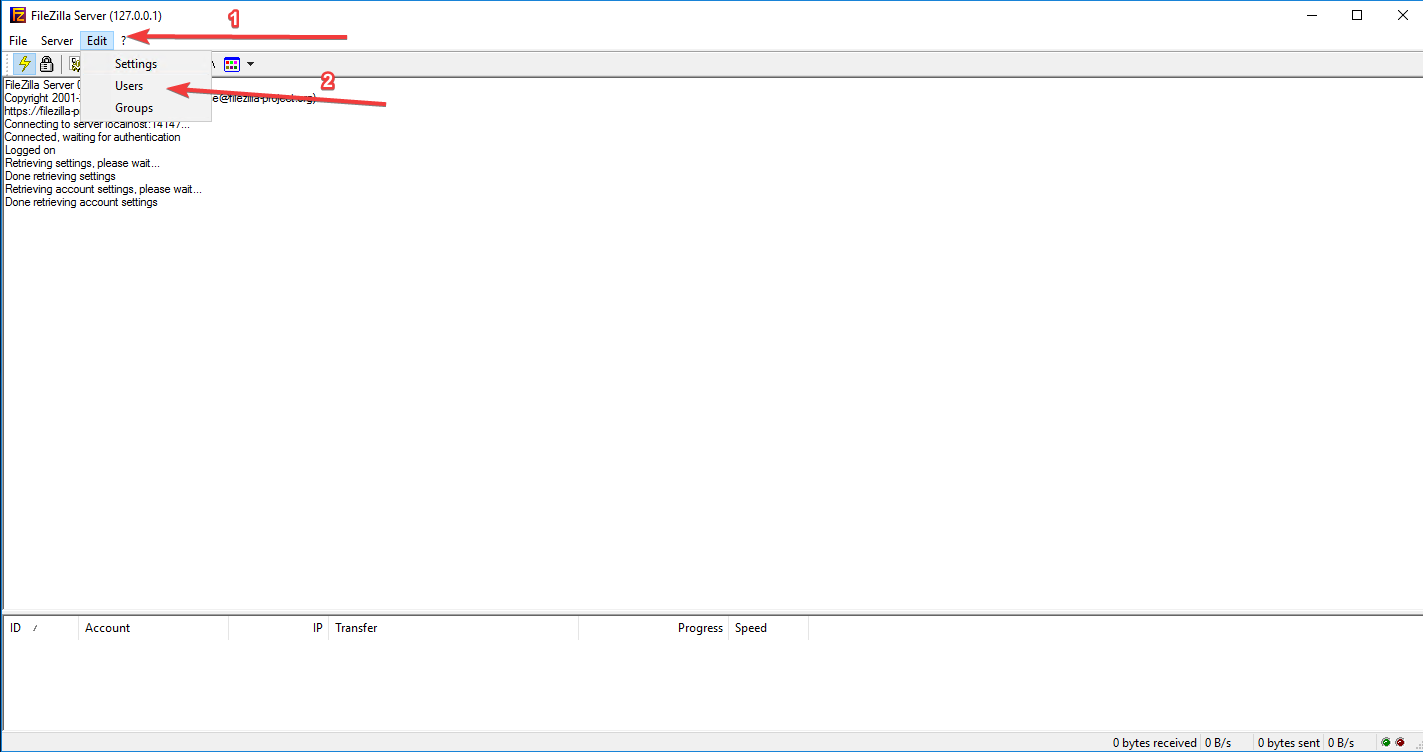Click the red status indicator light

point(1400,743)
